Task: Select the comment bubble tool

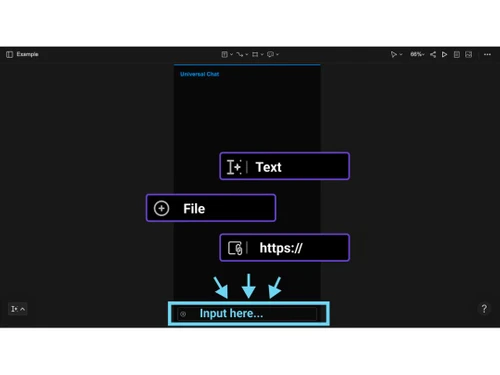Action: (x=270, y=54)
